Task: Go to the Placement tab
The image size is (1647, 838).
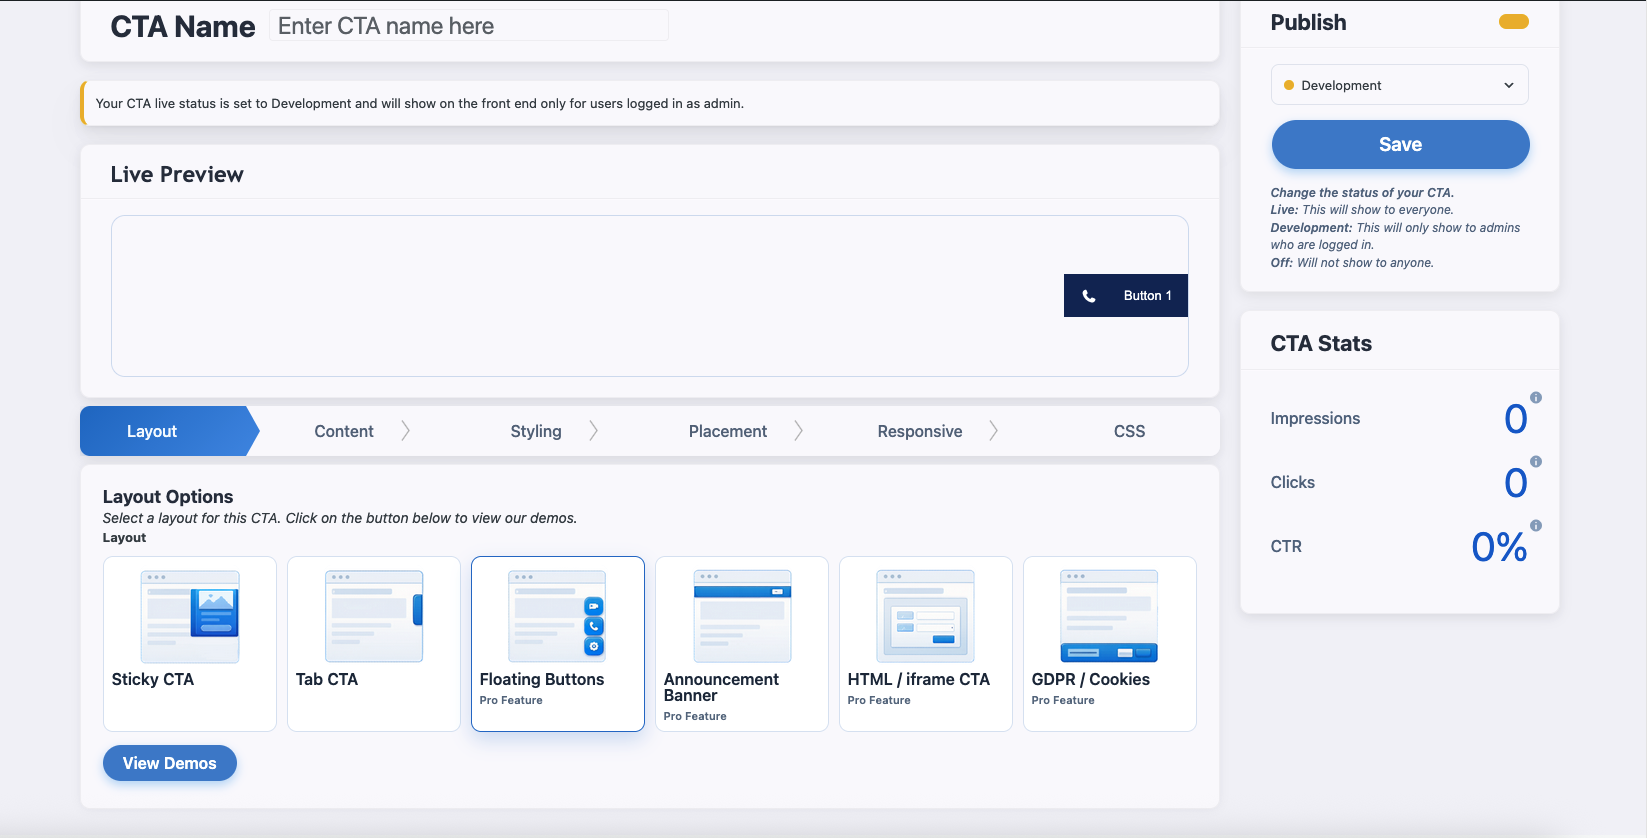Action: (x=728, y=431)
